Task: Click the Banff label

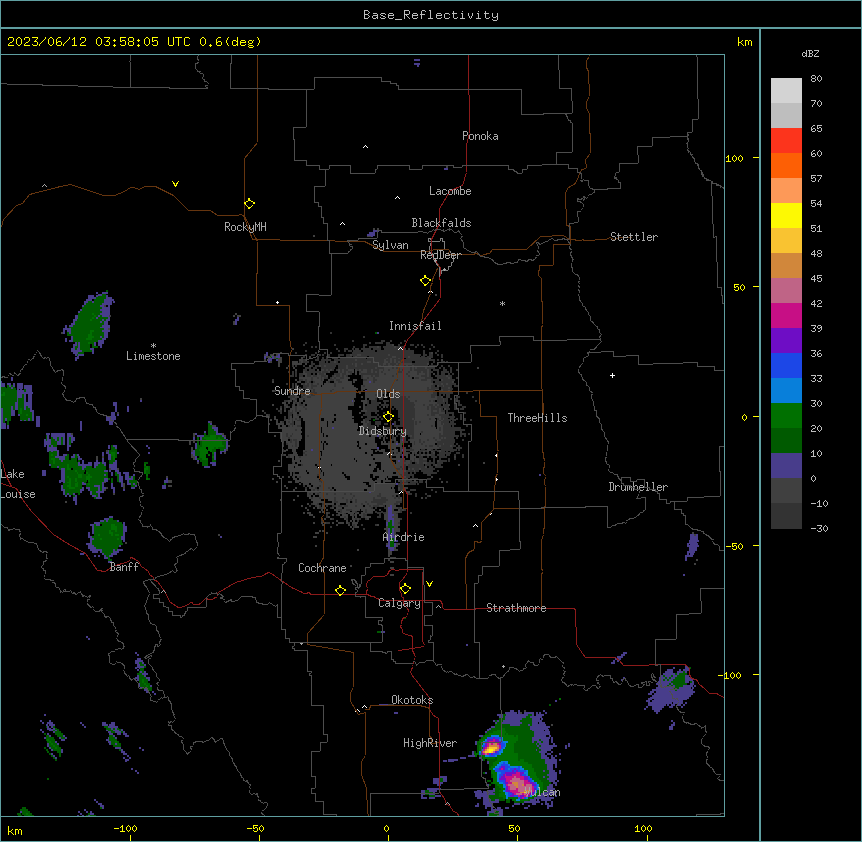Action: click(124, 567)
